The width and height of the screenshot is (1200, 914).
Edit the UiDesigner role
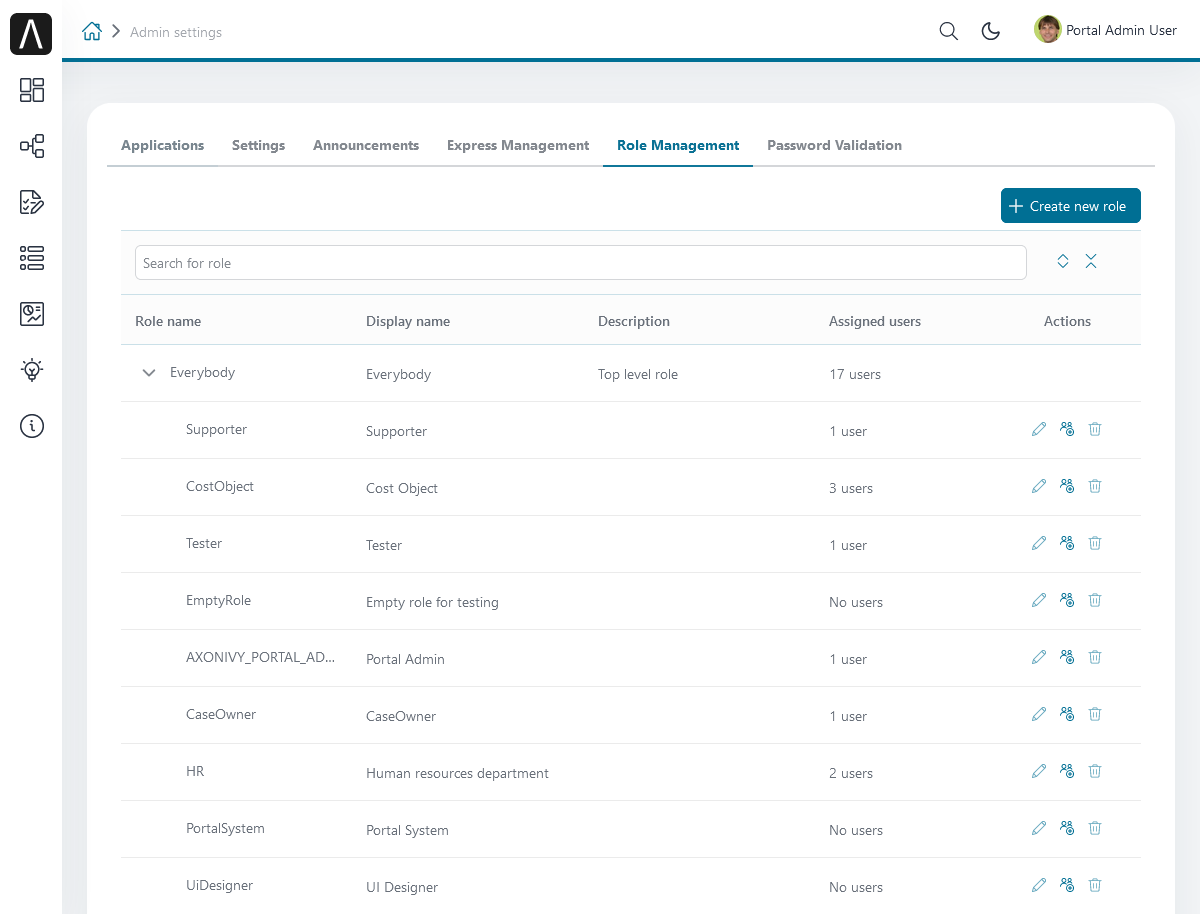click(x=1039, y=885)
